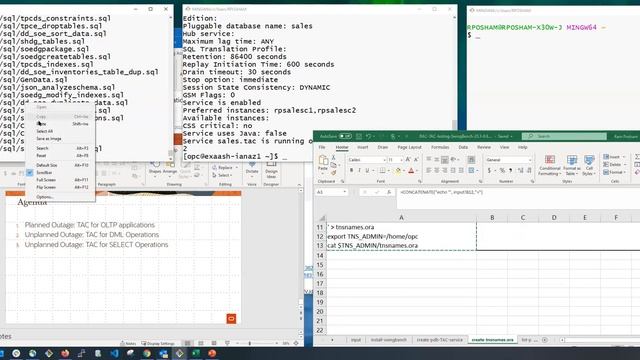640x360 pixels.
Task: Click the Excel Name Box showing A3
Action: [x=331, y=192]
